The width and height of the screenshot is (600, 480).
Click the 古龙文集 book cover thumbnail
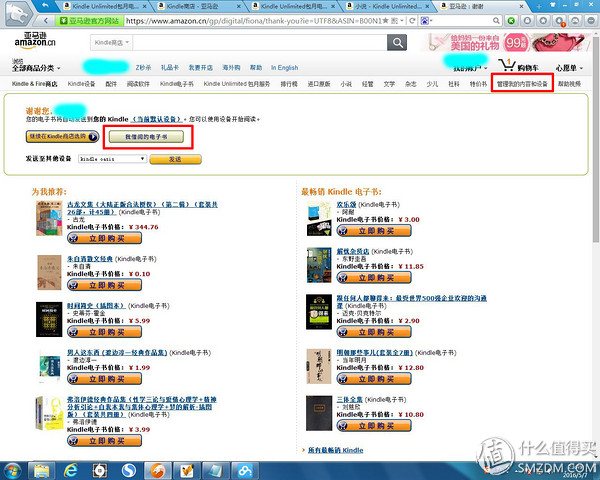click(x=49, y=219)
